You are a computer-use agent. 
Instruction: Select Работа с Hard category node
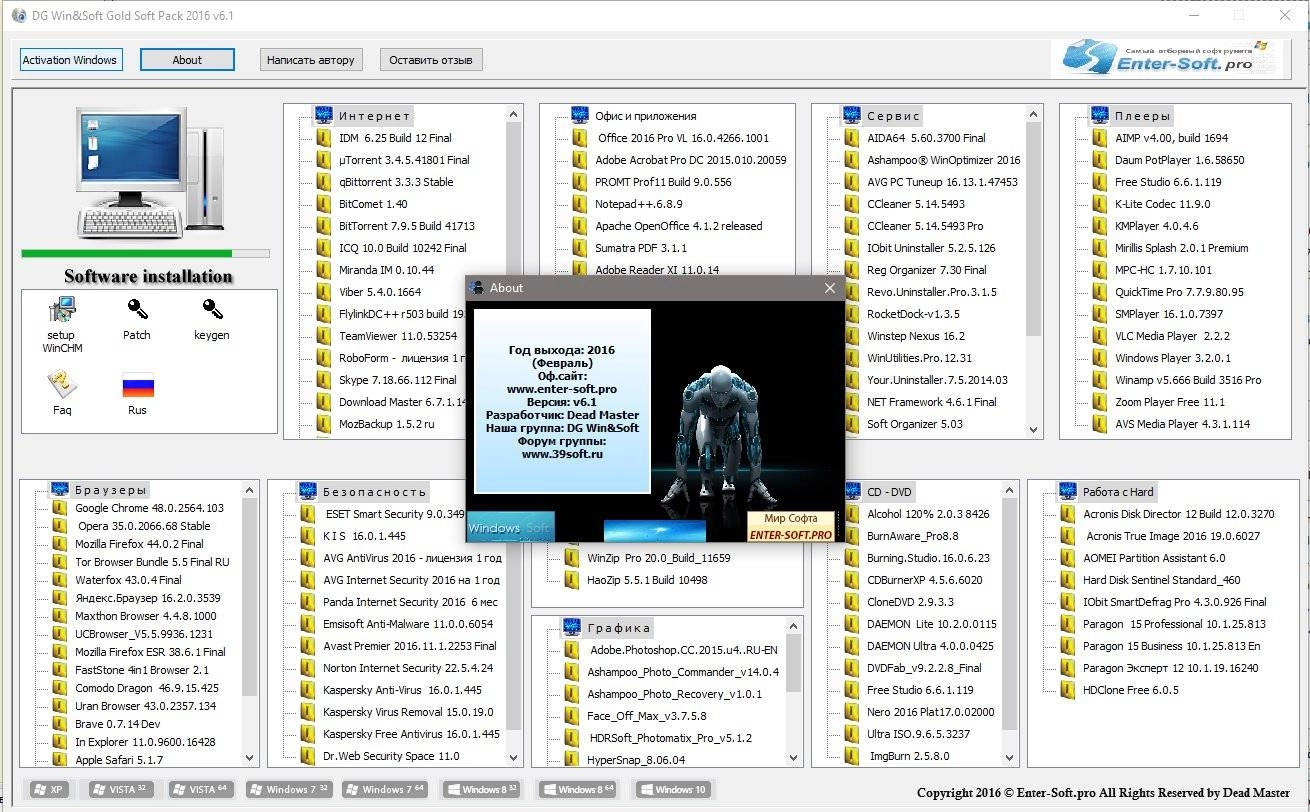(x=1118, y=491)
